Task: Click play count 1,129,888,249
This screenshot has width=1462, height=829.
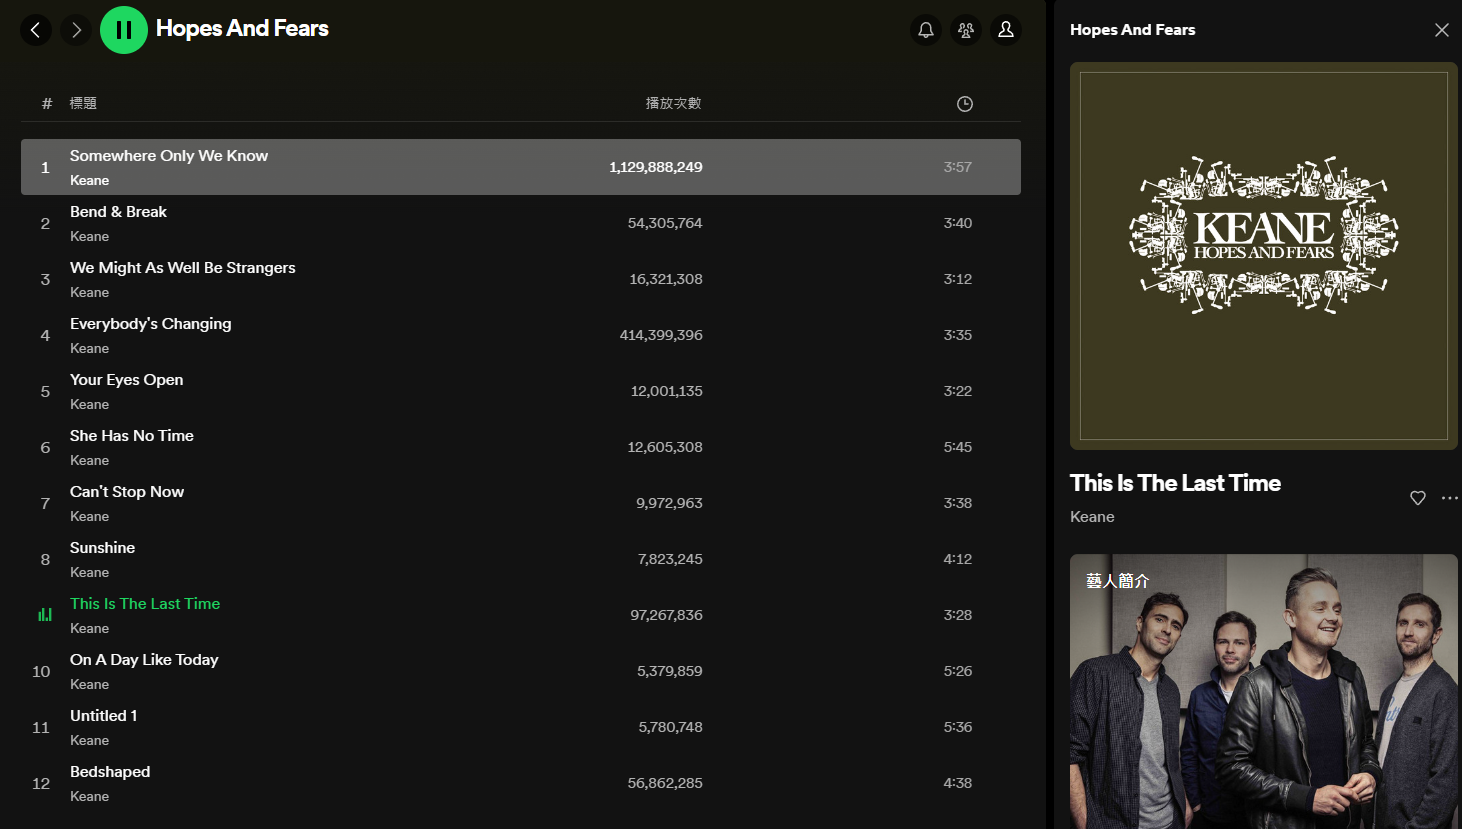Action: coord(656,167)
